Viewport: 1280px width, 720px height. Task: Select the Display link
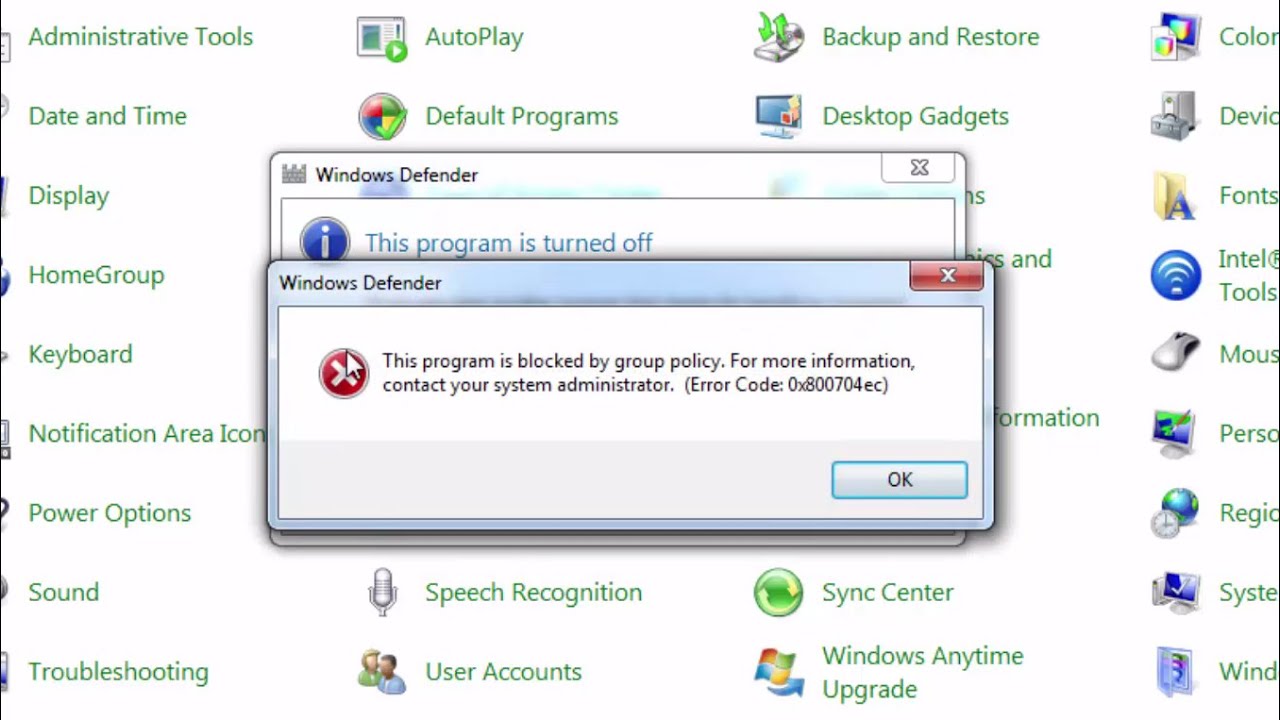[x=69, y=196]
